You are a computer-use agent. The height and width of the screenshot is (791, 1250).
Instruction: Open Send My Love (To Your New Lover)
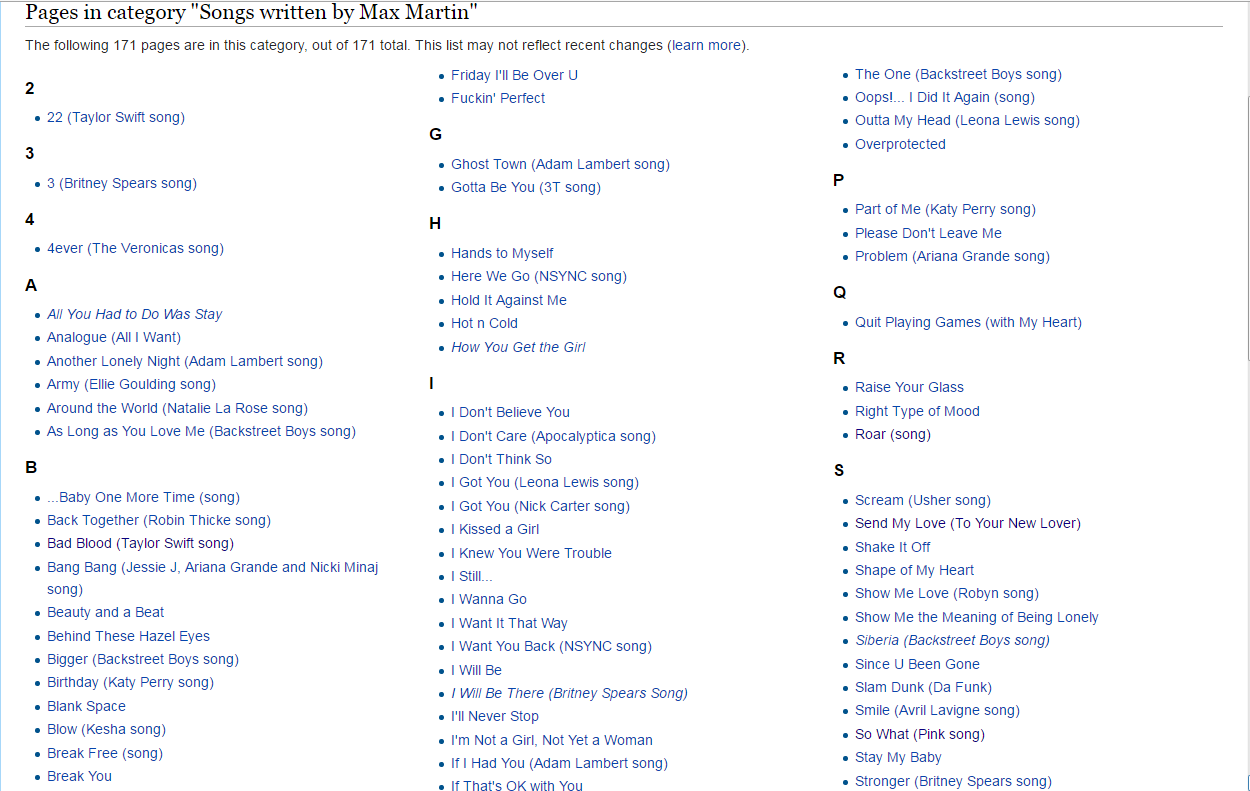[968, 523]
